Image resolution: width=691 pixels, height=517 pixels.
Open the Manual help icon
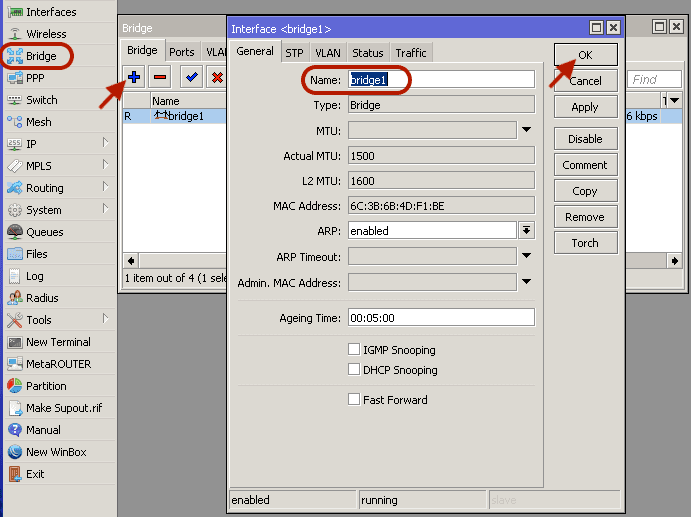click(15, 430)
